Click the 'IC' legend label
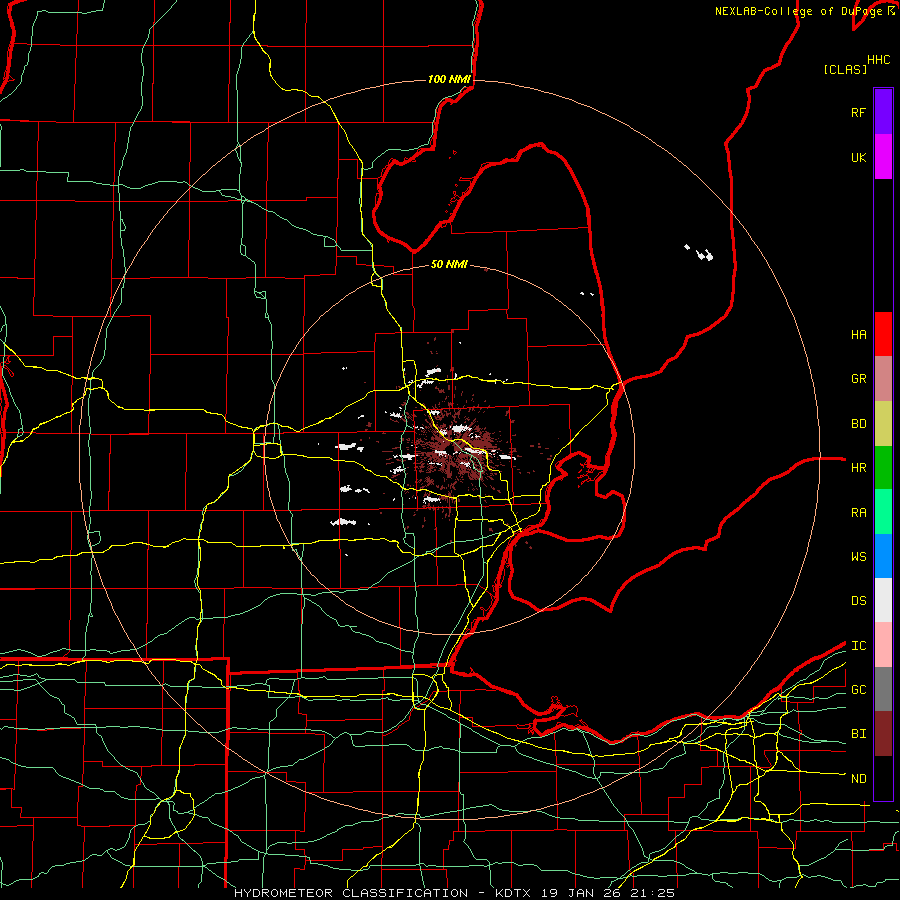 click(858, 646)
